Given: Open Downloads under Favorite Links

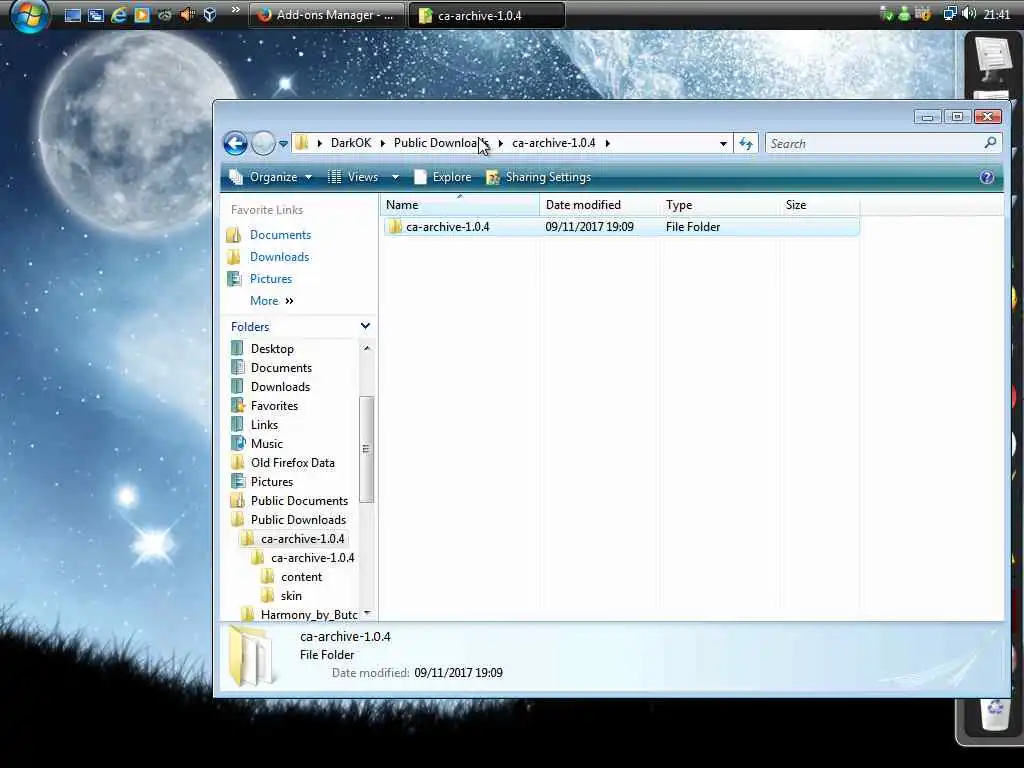Looking at the screenshot, I should point(280,257).
